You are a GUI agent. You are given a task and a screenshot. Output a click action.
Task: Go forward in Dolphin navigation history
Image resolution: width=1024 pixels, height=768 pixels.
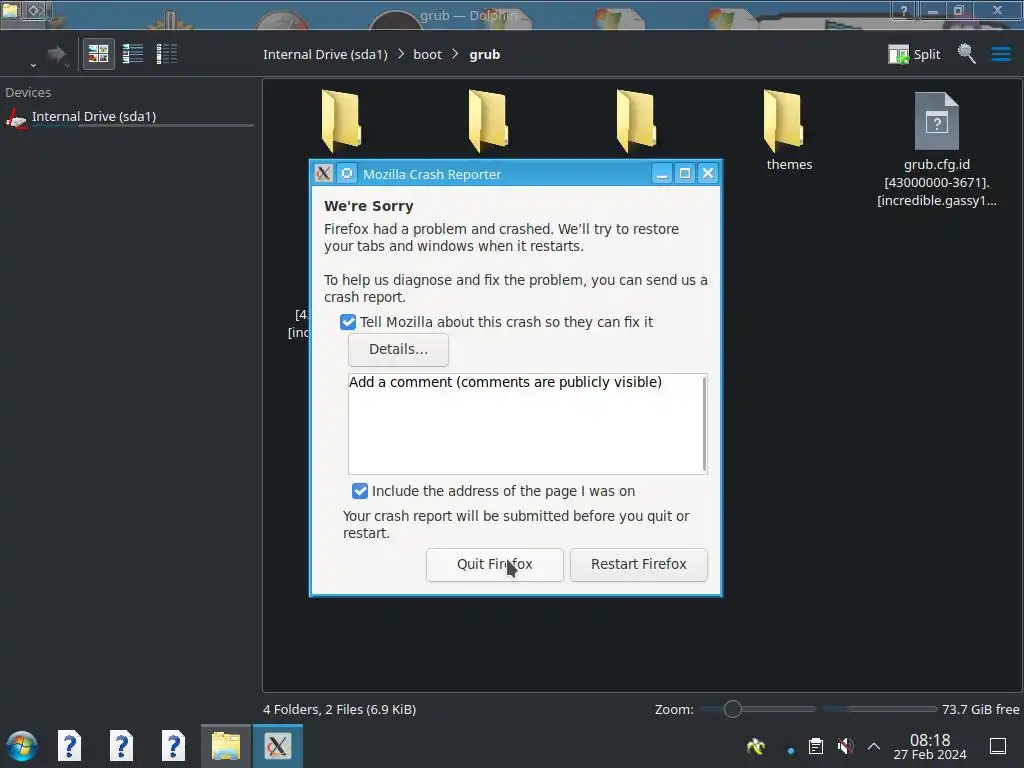[x=57, y=54]
